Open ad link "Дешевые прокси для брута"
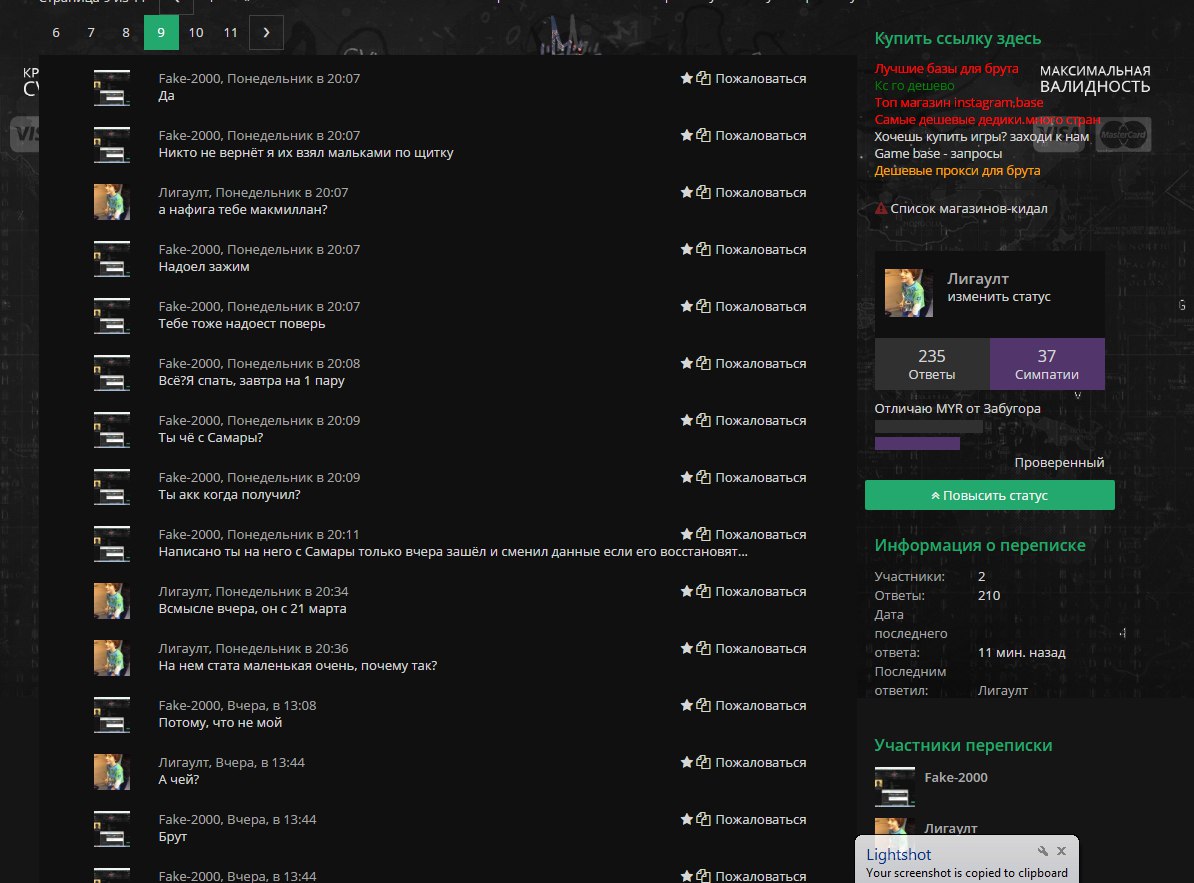Image resolution: width=1194 pixels, height=883 pixels. 957,171
